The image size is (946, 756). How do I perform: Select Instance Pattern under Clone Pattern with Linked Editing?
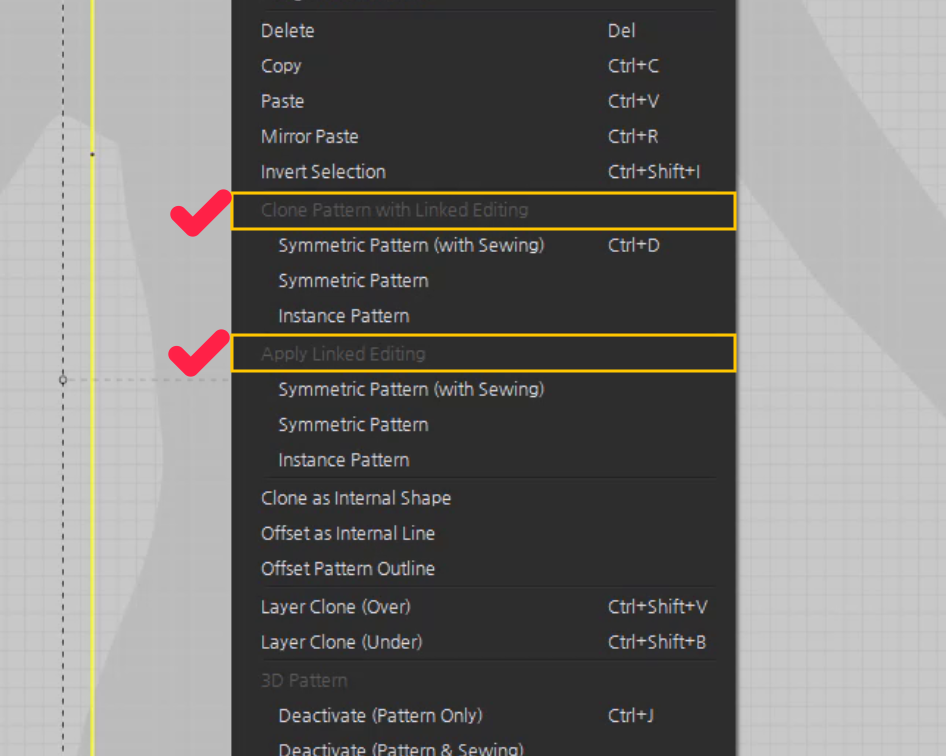click(x=483, y=316)
